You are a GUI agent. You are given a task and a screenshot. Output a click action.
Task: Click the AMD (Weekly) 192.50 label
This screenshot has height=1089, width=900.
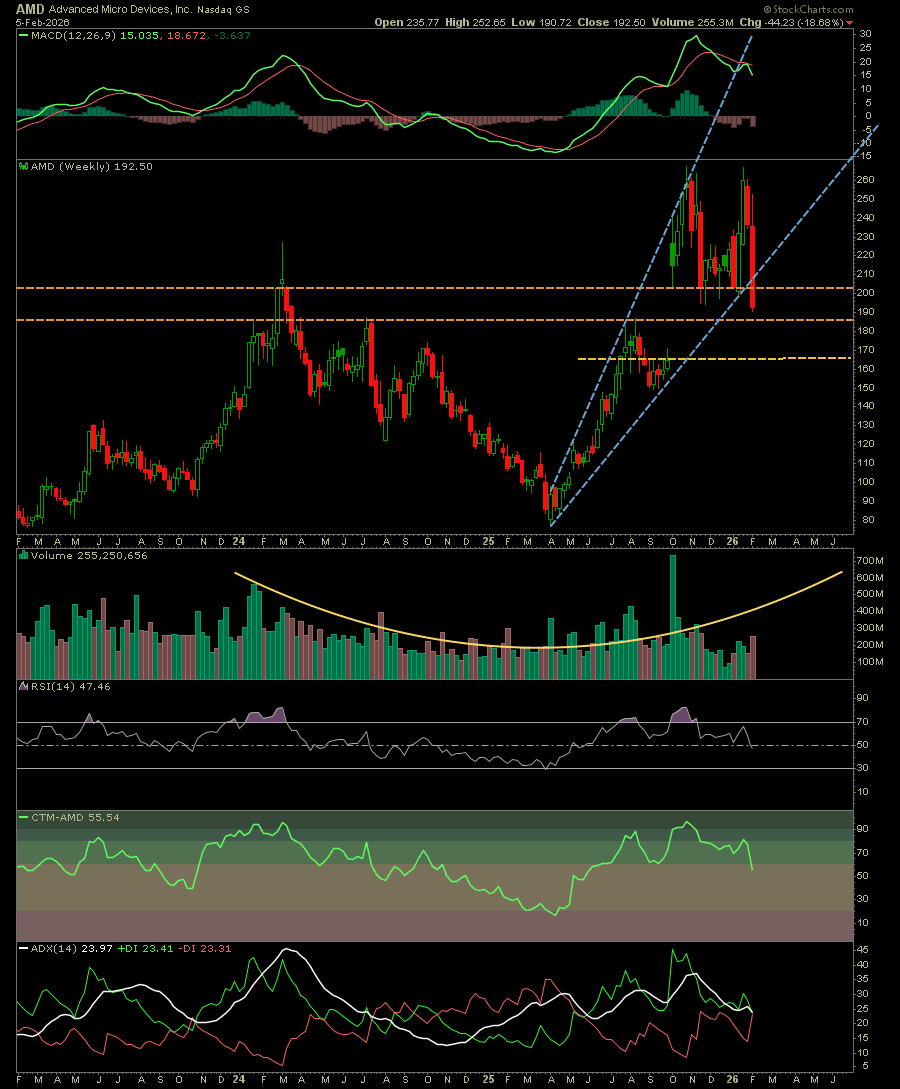point(92,166)
